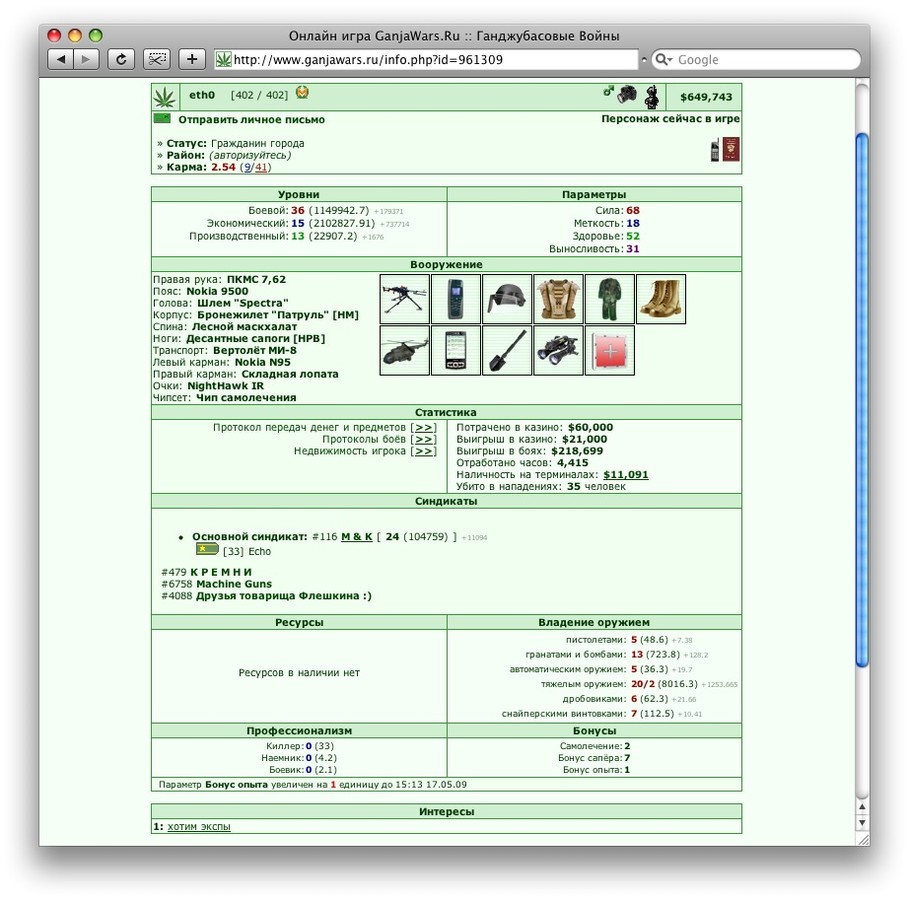
Task: Click the green envelope mail icon
Action: coord(162,118)
